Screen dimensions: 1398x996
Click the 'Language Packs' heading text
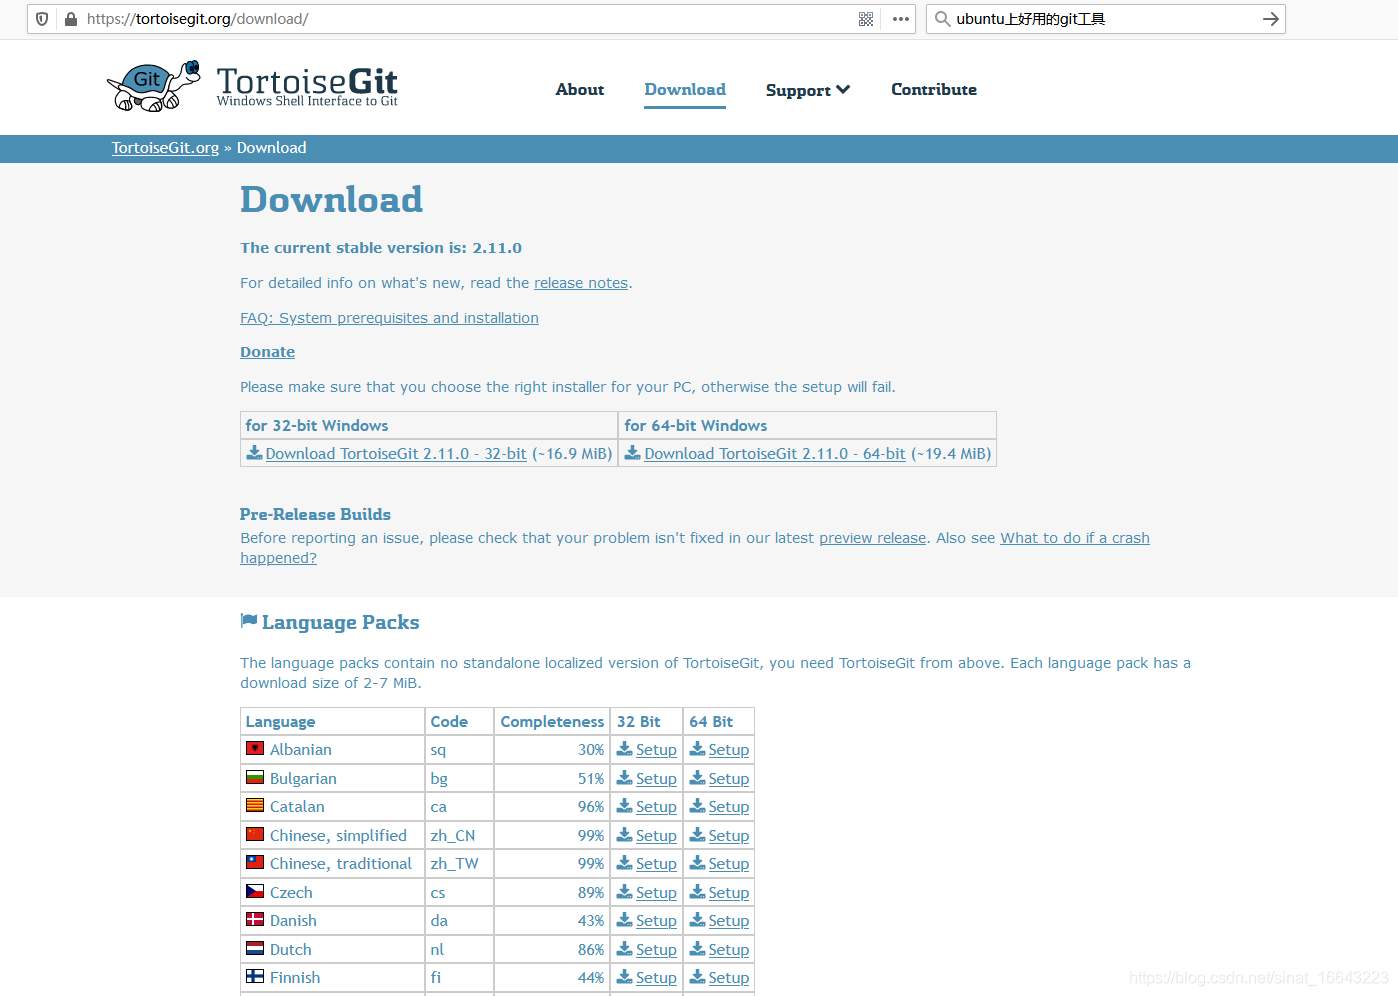click(x=340, y=622)
